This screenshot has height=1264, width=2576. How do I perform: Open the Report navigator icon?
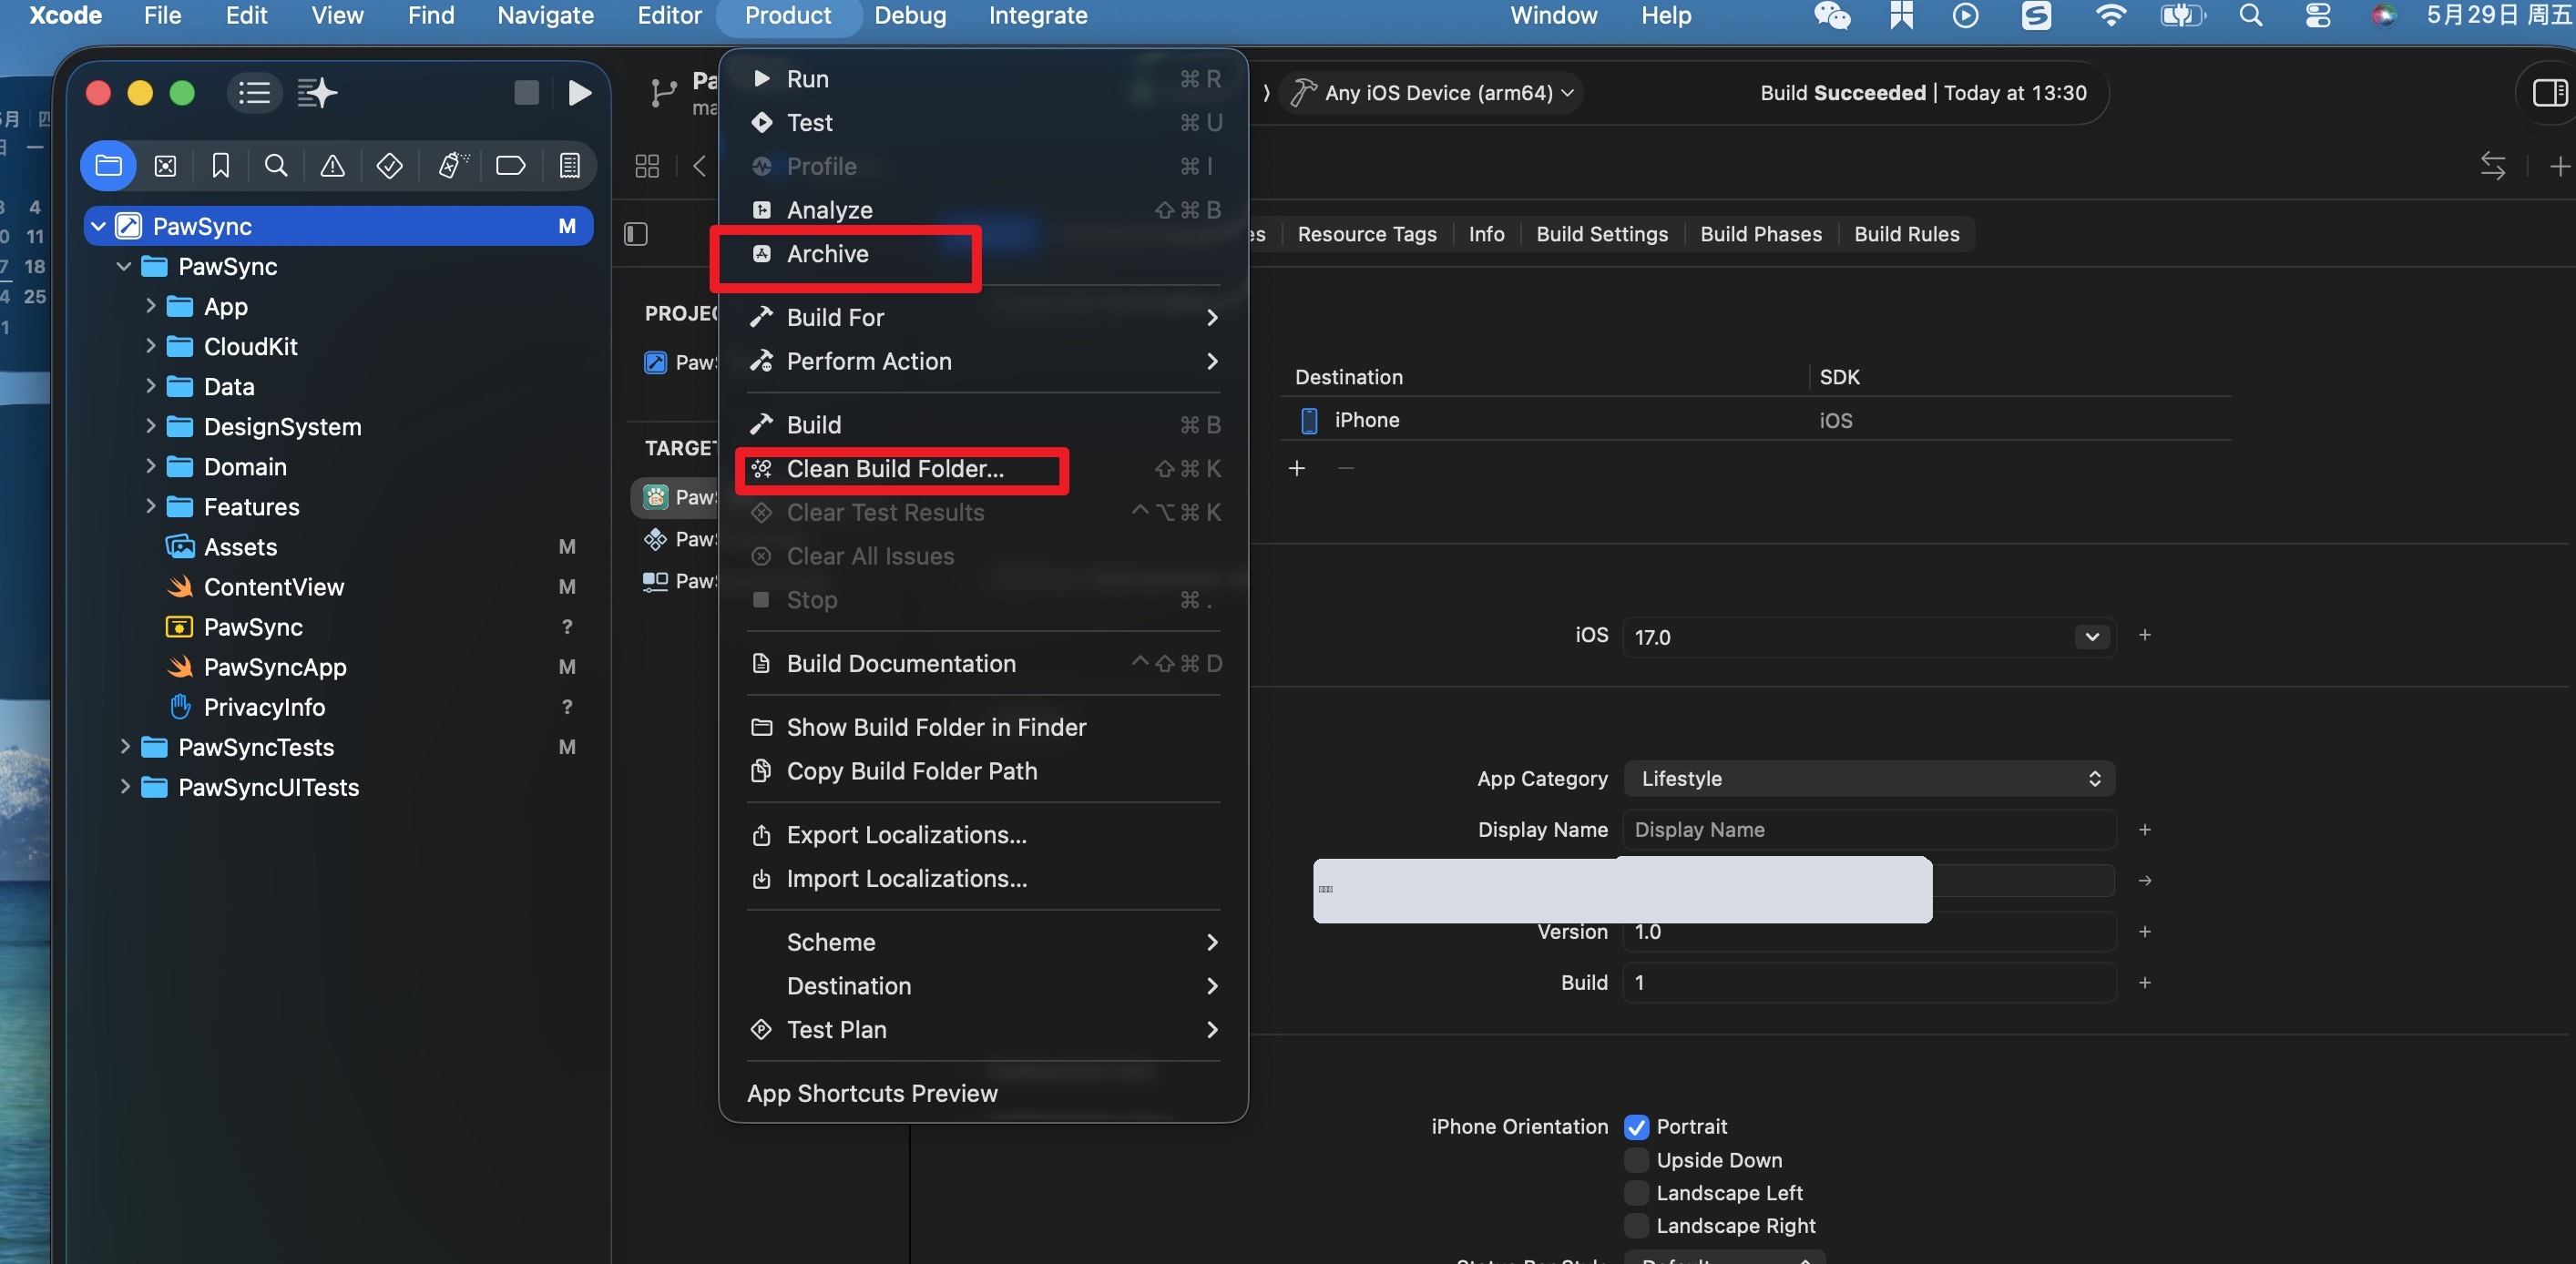click(569, 165)
